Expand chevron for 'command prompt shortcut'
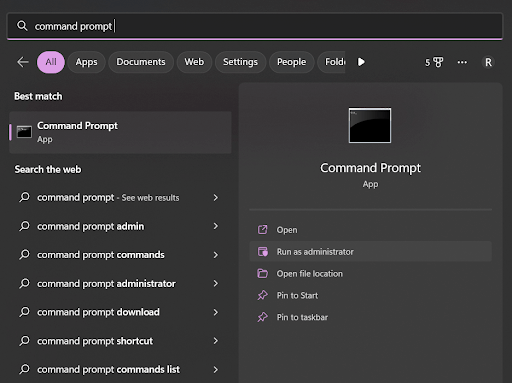Image resolution: width=512 pixels, height=383 pixels. pos(216,341)
